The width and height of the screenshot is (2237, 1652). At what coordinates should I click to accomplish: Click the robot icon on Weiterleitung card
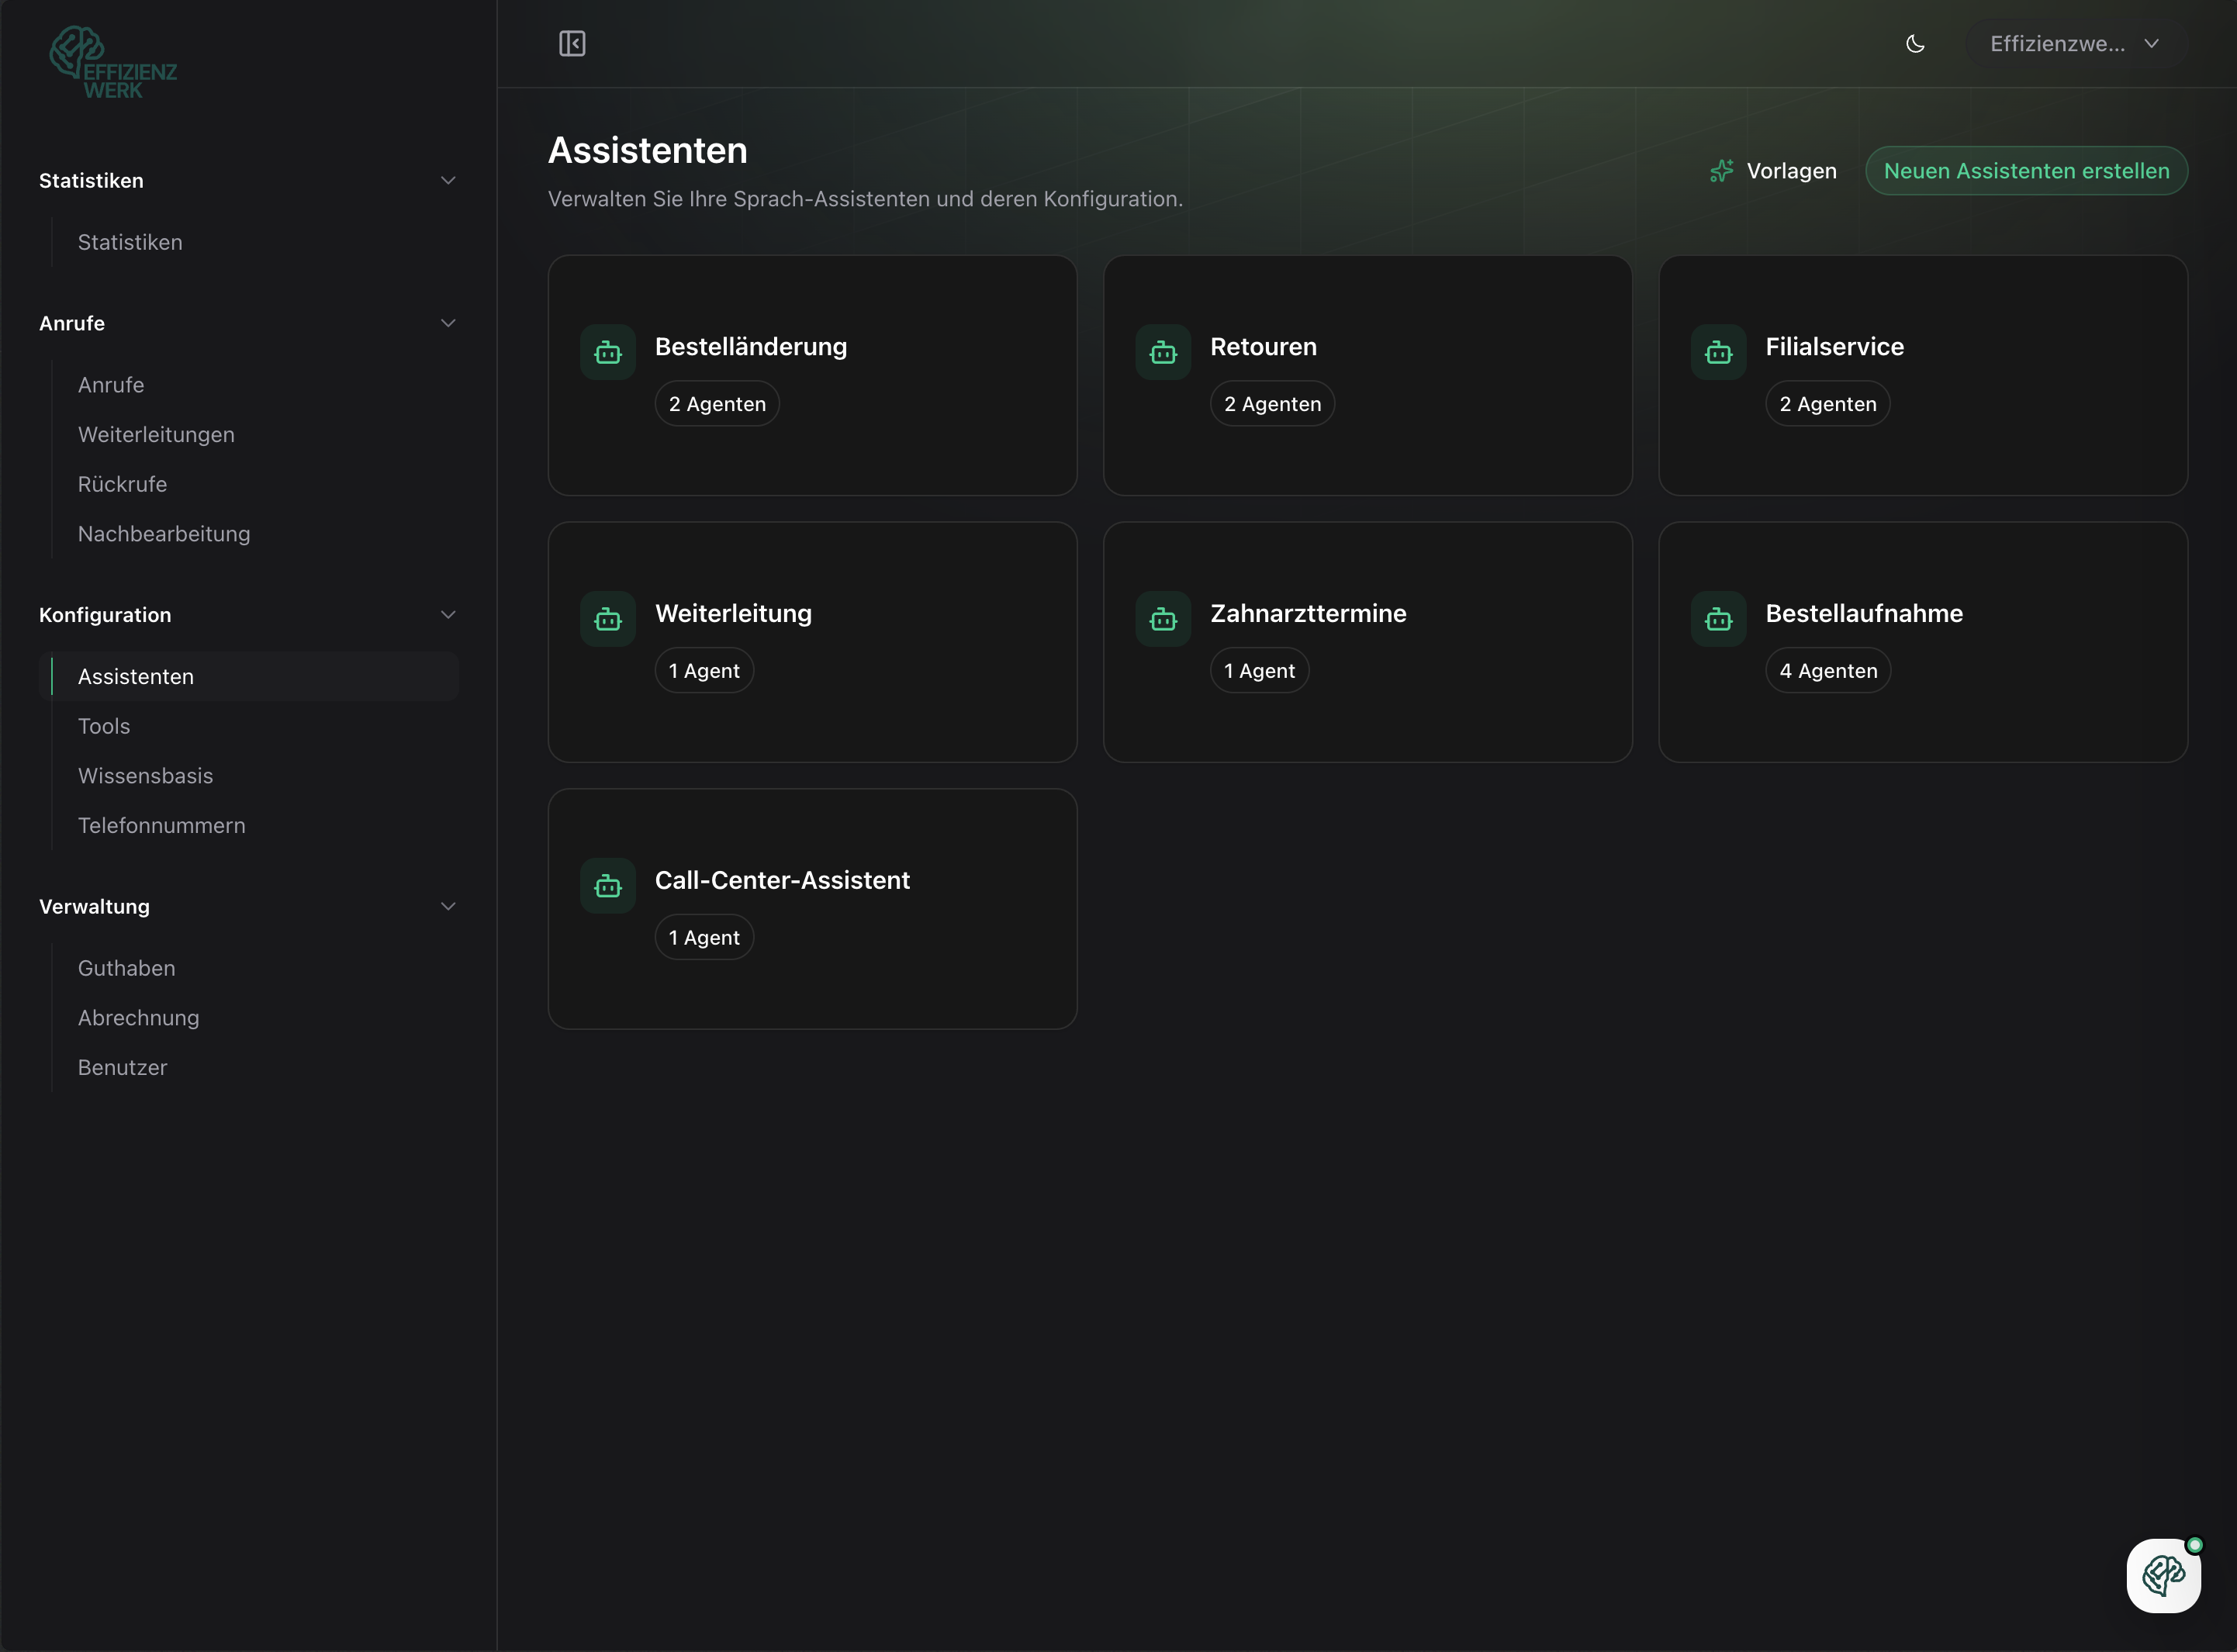coord(608,619)
